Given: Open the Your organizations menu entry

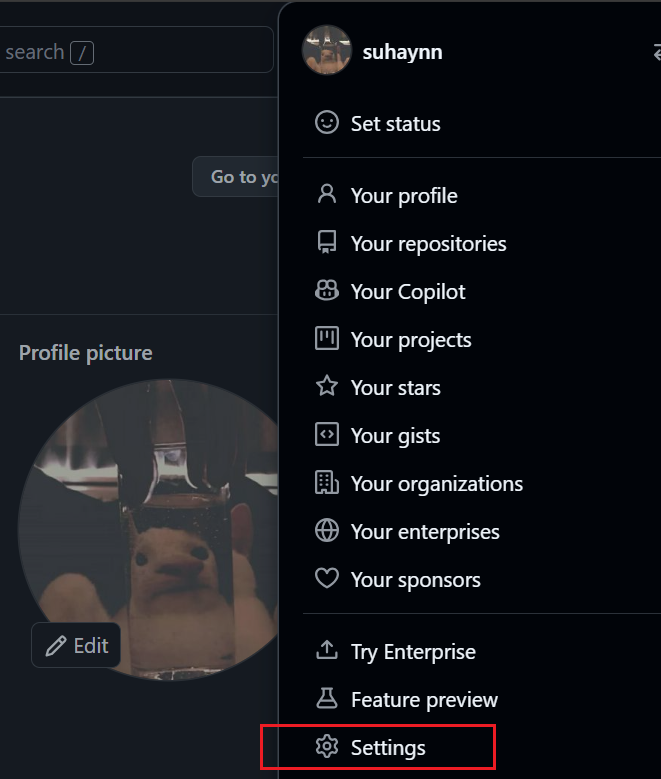Looking at the screenshot, I should (x=436, y=483).
